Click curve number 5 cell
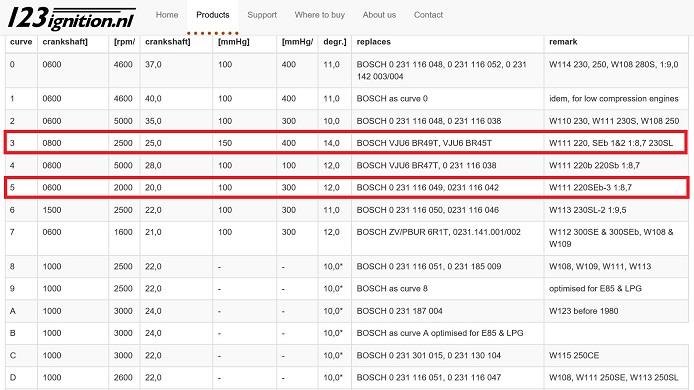694x390 pixels. tap(12, 187)
